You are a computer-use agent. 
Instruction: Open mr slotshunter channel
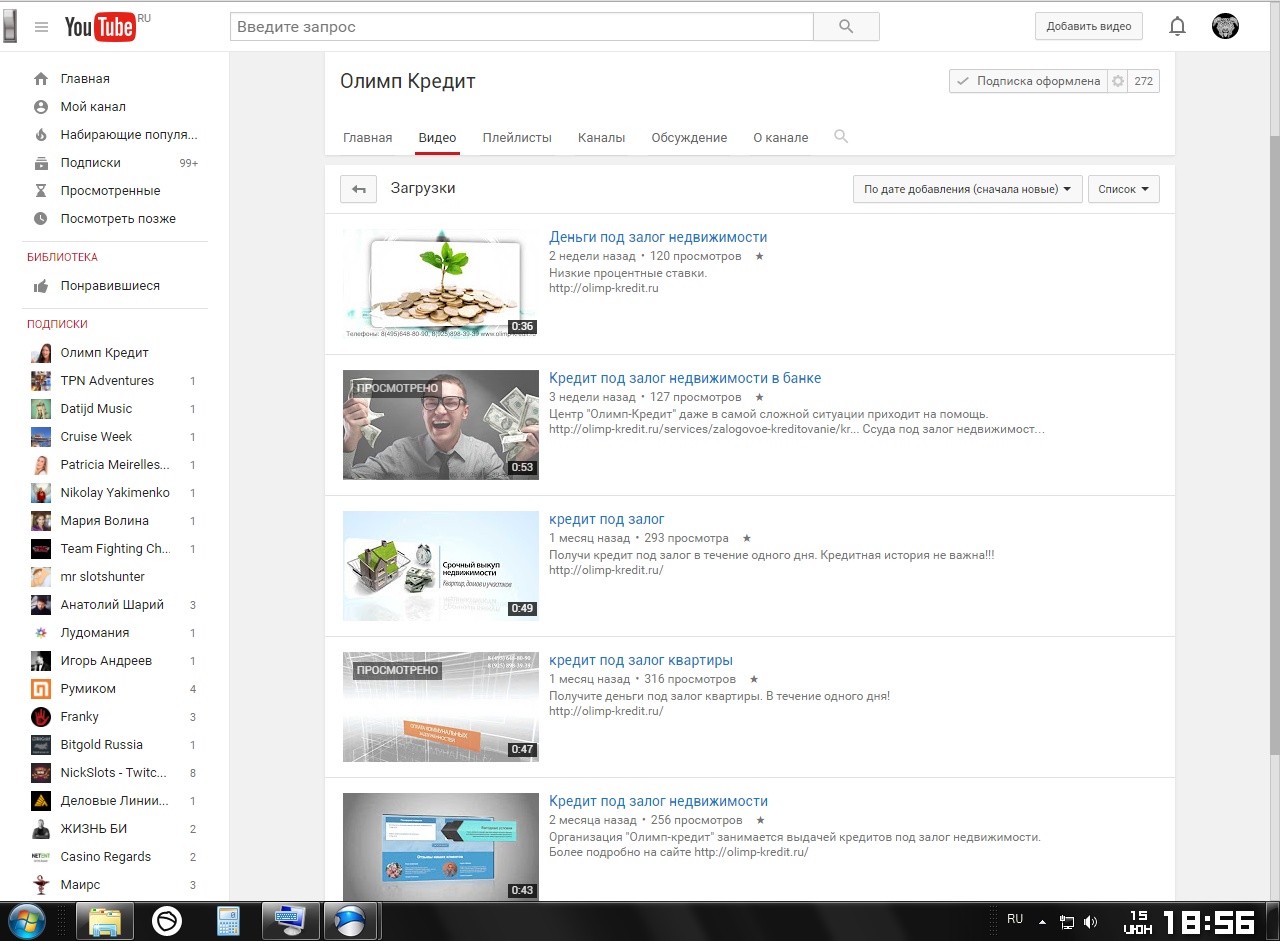pos(102,577)
